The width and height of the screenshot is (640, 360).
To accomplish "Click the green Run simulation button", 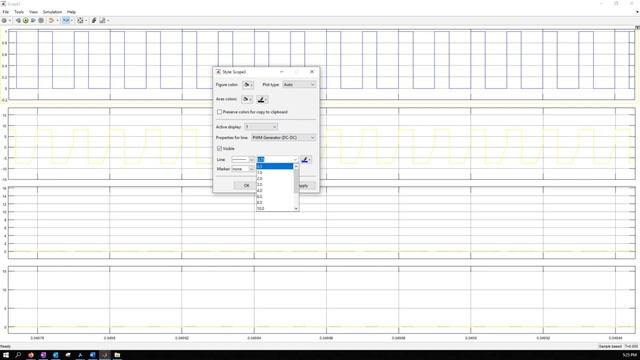I will point(26,20).
